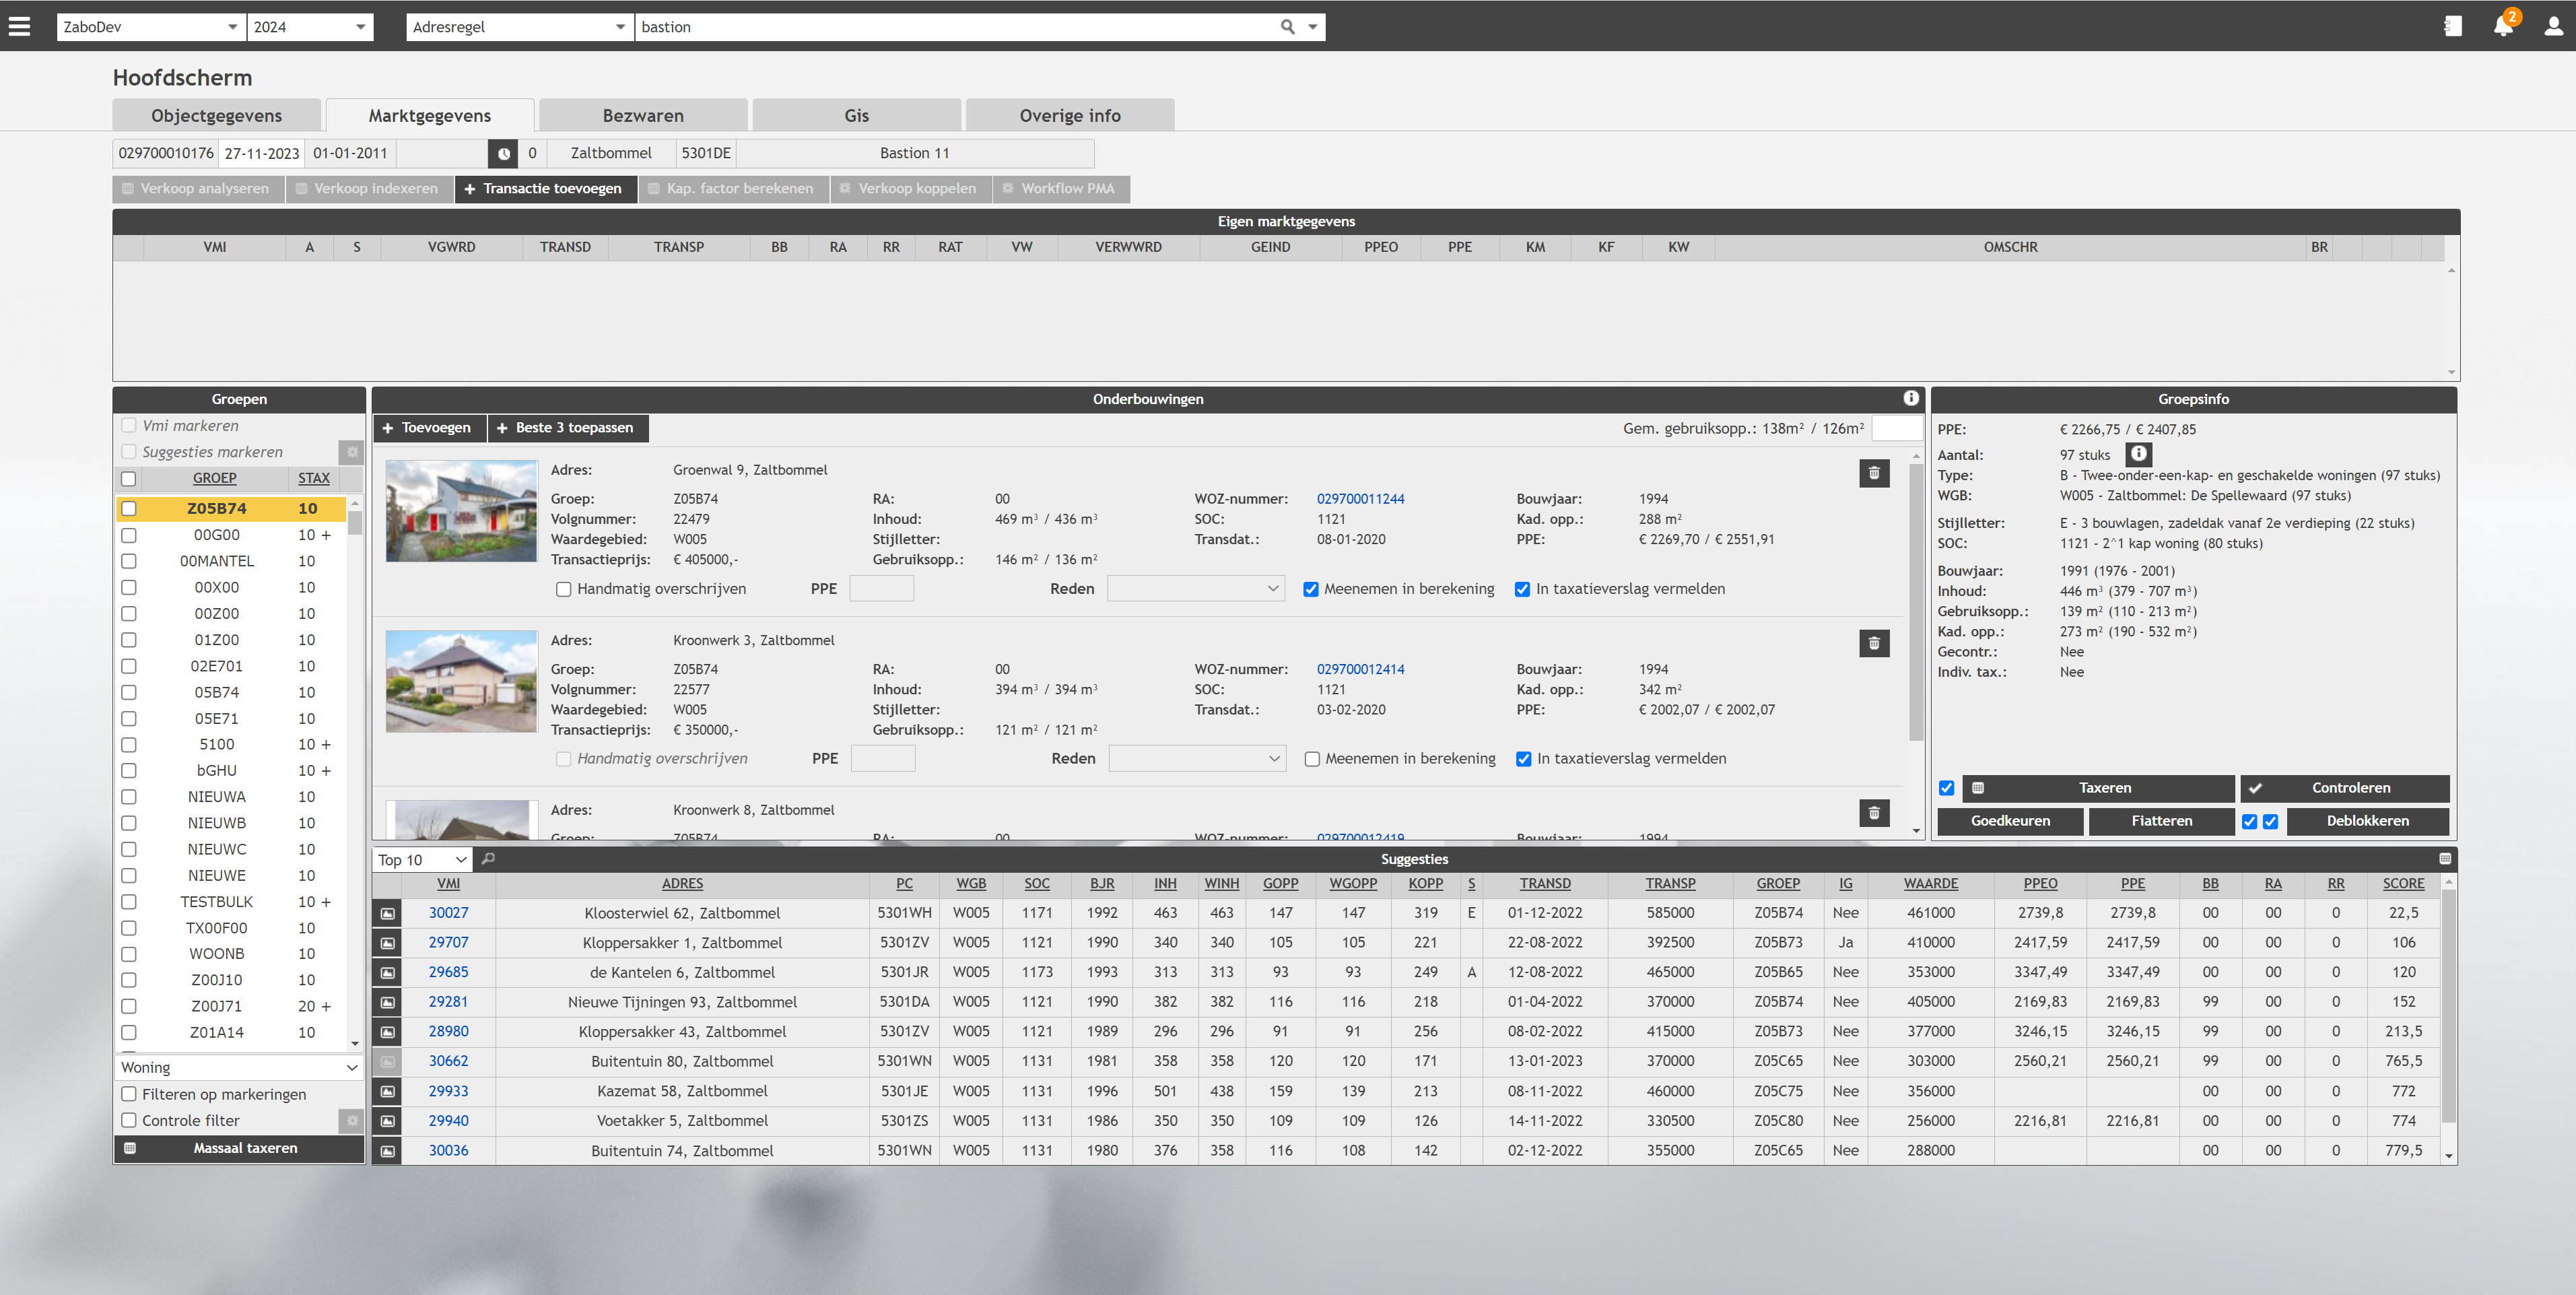Open WOZ-nummer link 029700011244
Screen dimensions: 2576x1295
point(1360,499)
